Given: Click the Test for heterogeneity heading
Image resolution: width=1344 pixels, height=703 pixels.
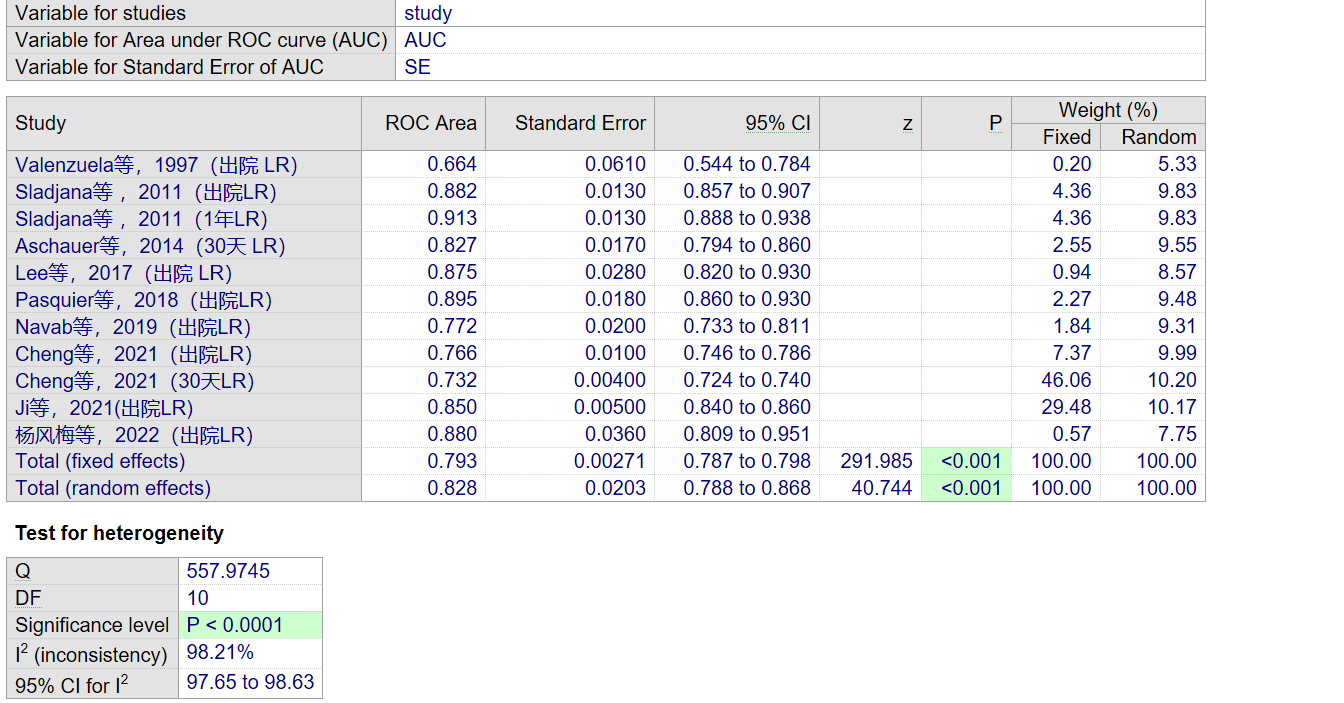Looking at the screenshot, I should pos(119,533).
